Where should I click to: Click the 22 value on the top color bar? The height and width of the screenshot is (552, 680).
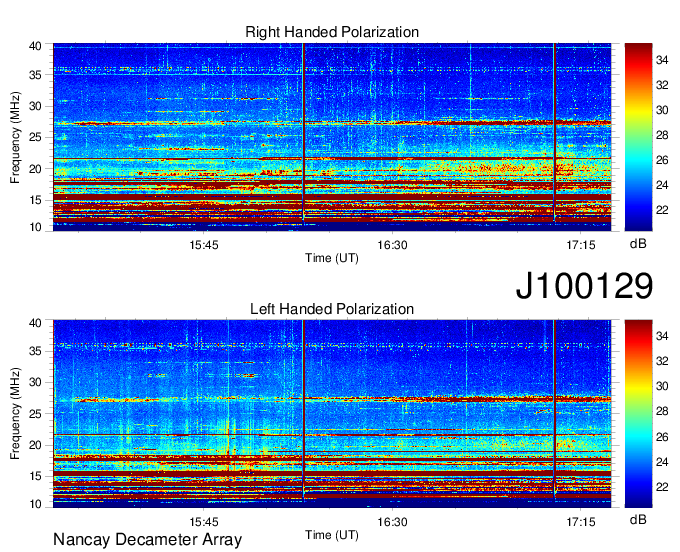pyautogui.click(x=662, y=210)
